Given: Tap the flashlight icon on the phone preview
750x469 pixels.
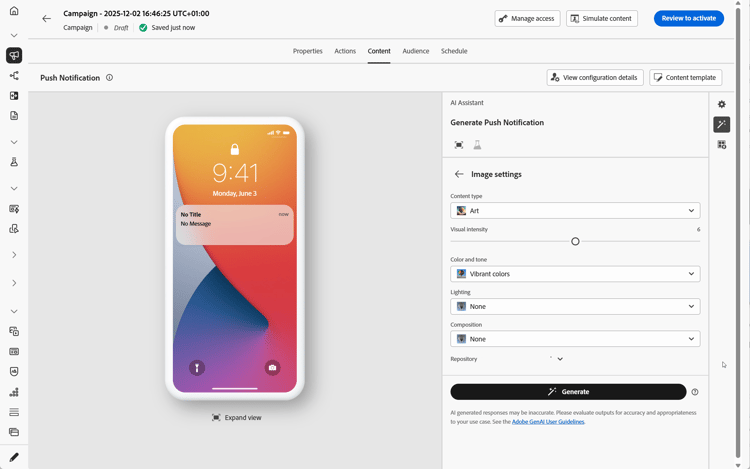Looking at the screenshot, I should 197,368.
